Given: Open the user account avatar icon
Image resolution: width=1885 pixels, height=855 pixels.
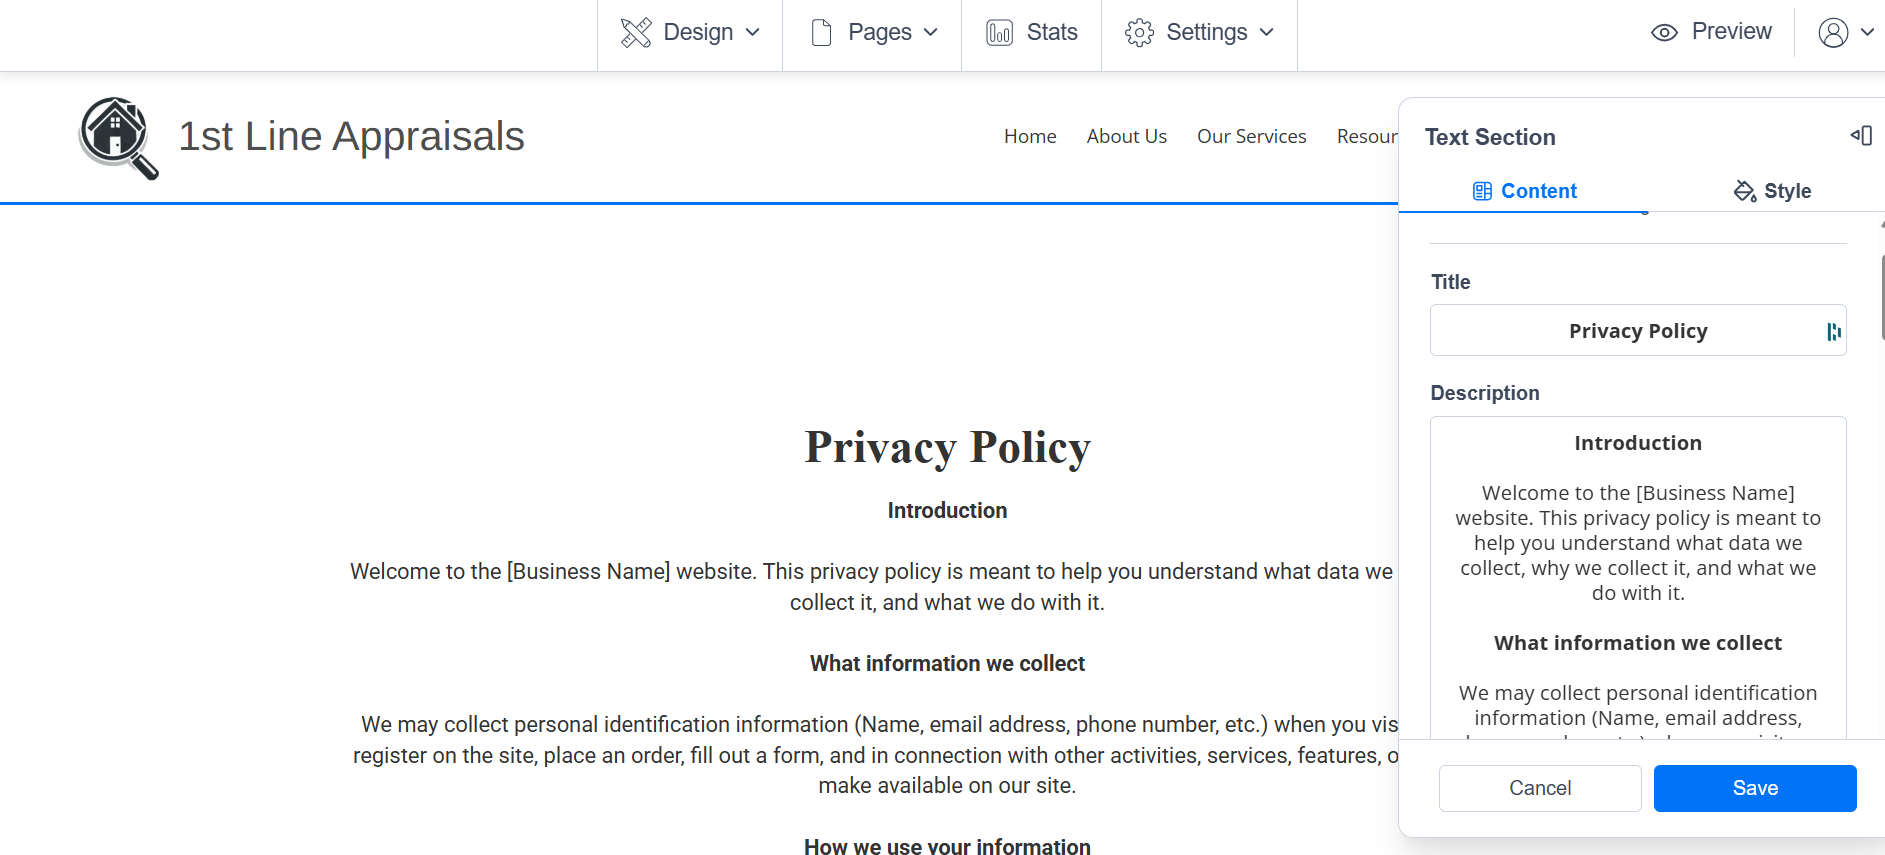Looking at the screenshot, I should click(x=1833, y=33).
